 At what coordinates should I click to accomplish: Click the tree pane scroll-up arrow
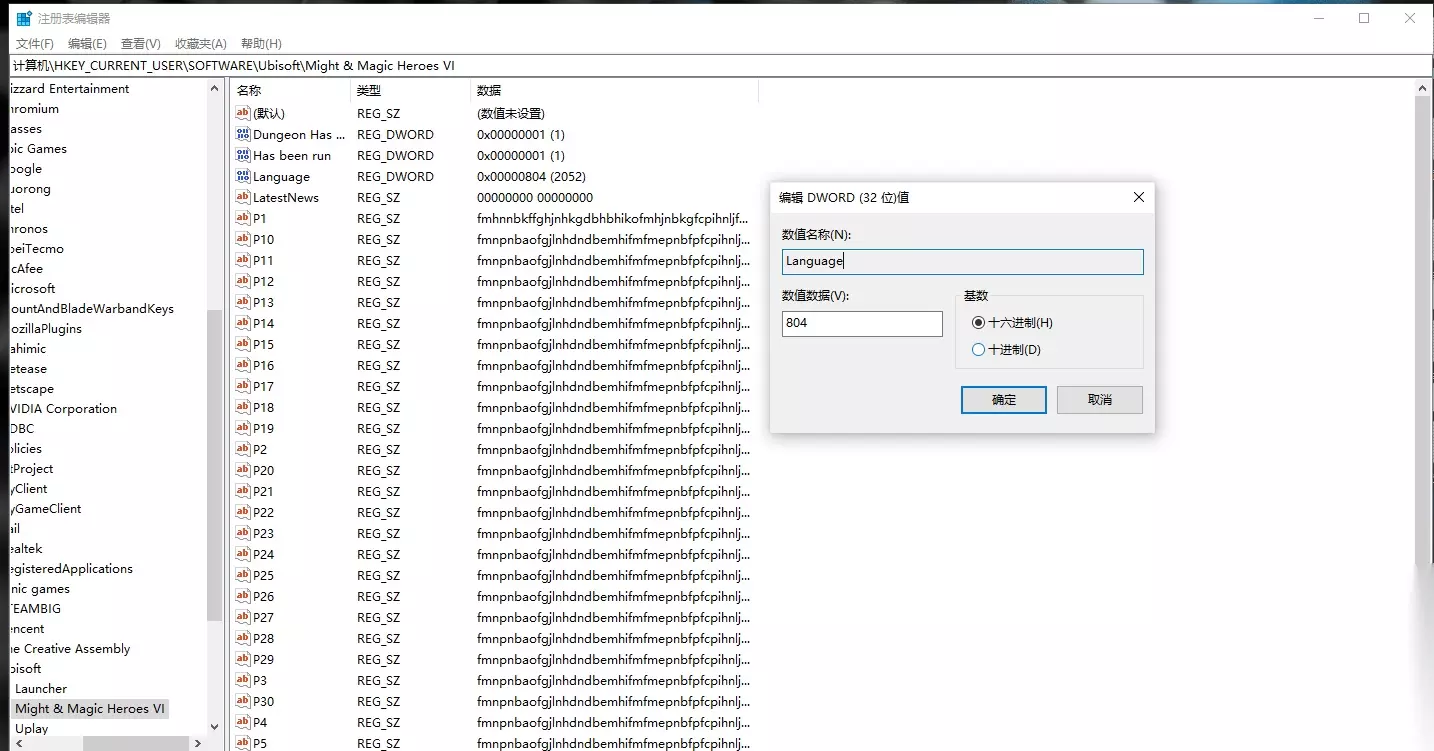pyautogui.click(x=214, y=89)
